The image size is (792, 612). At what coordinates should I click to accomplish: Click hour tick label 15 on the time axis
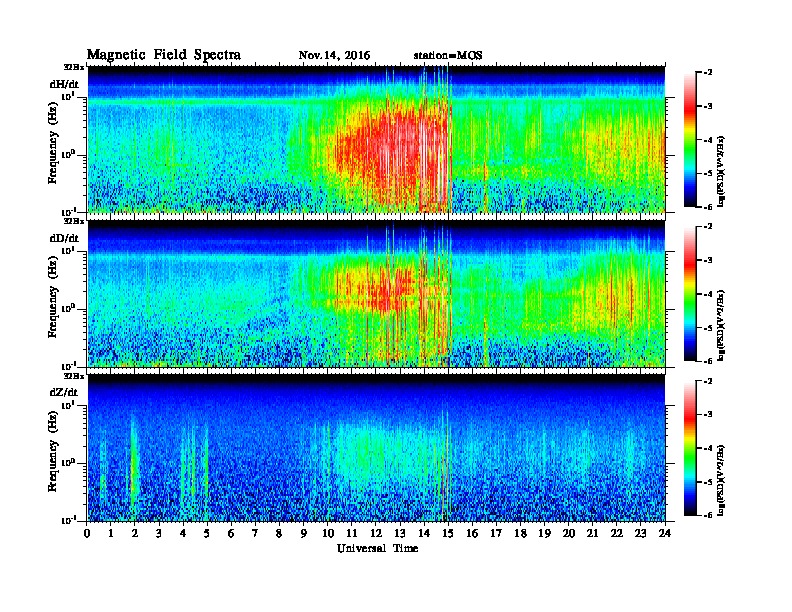tap(448, 534)
